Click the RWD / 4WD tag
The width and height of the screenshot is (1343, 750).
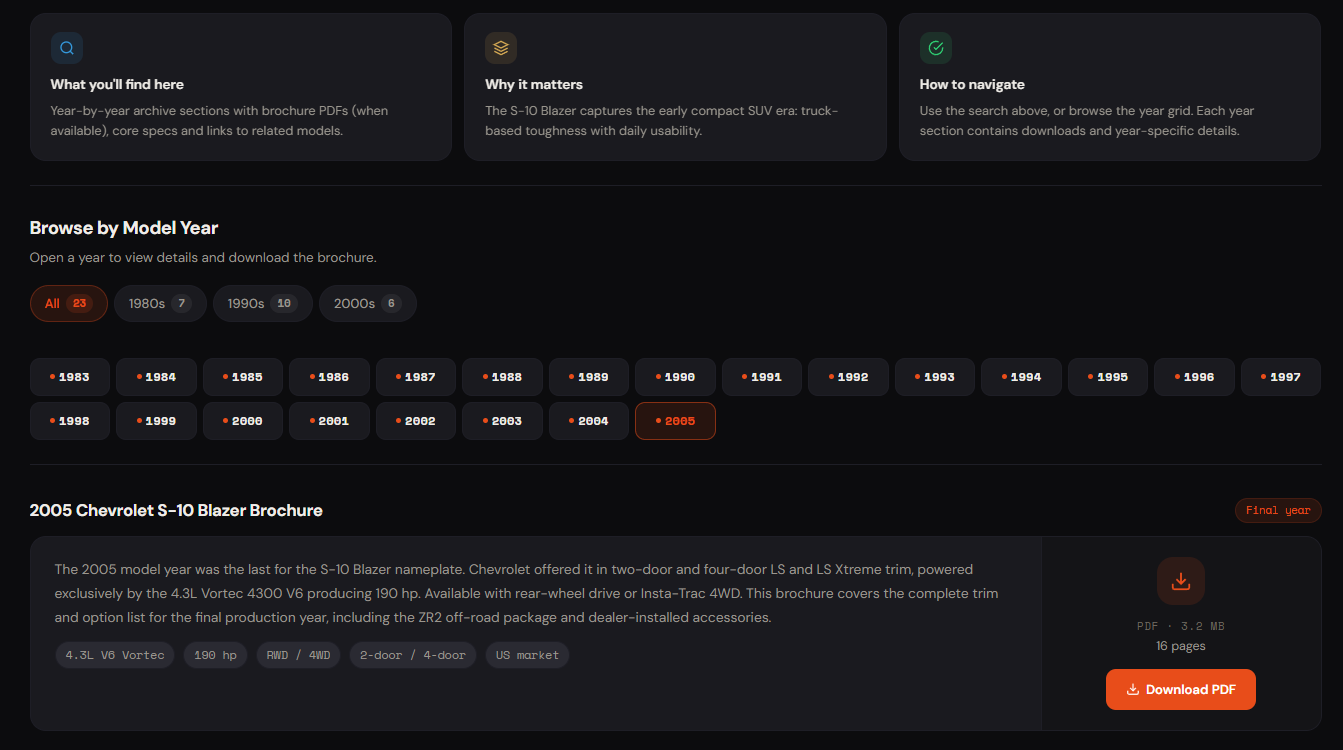click(x=299, y=655)
